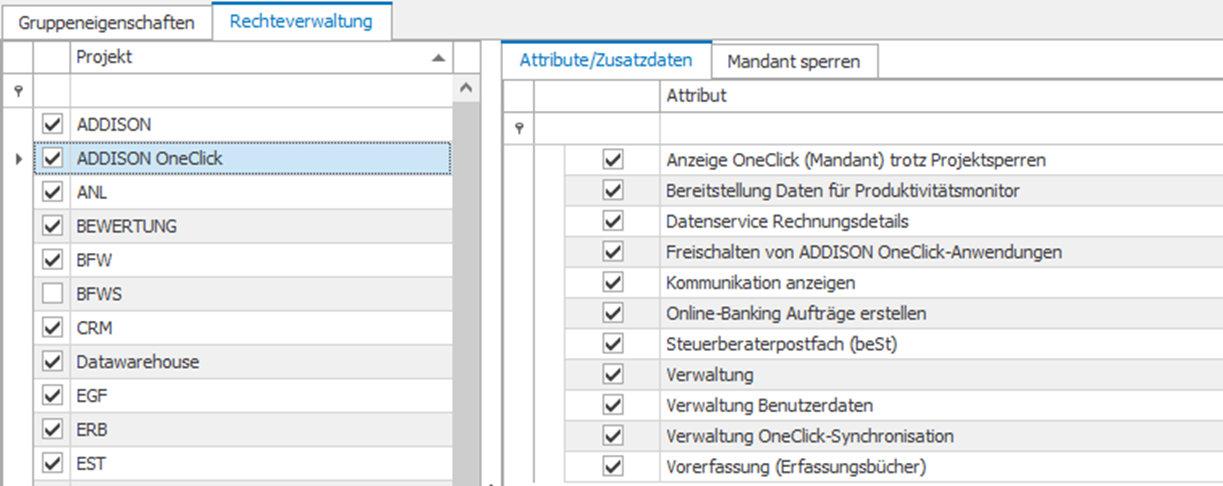Select the Rechteverwaltung tab
Viewport: 1223px width, 486px height.
click(301, 20)
